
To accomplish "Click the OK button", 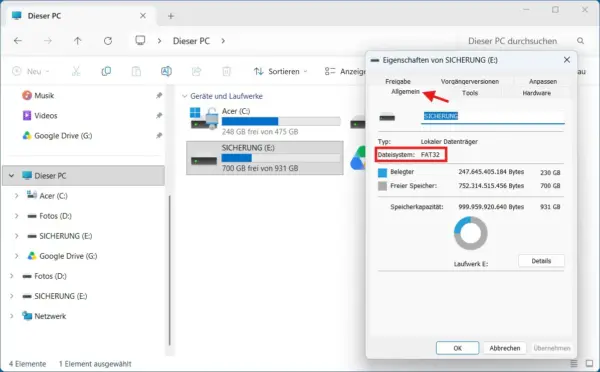I will coord(457,348).
